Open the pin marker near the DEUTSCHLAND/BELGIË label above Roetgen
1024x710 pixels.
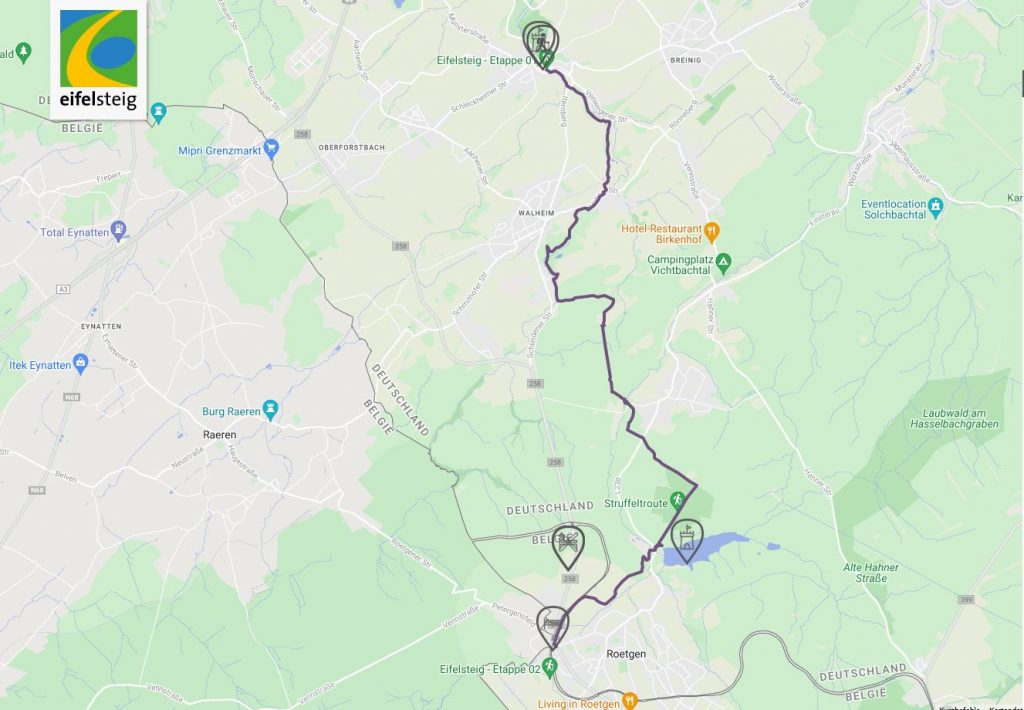click(x=568, y=547)
